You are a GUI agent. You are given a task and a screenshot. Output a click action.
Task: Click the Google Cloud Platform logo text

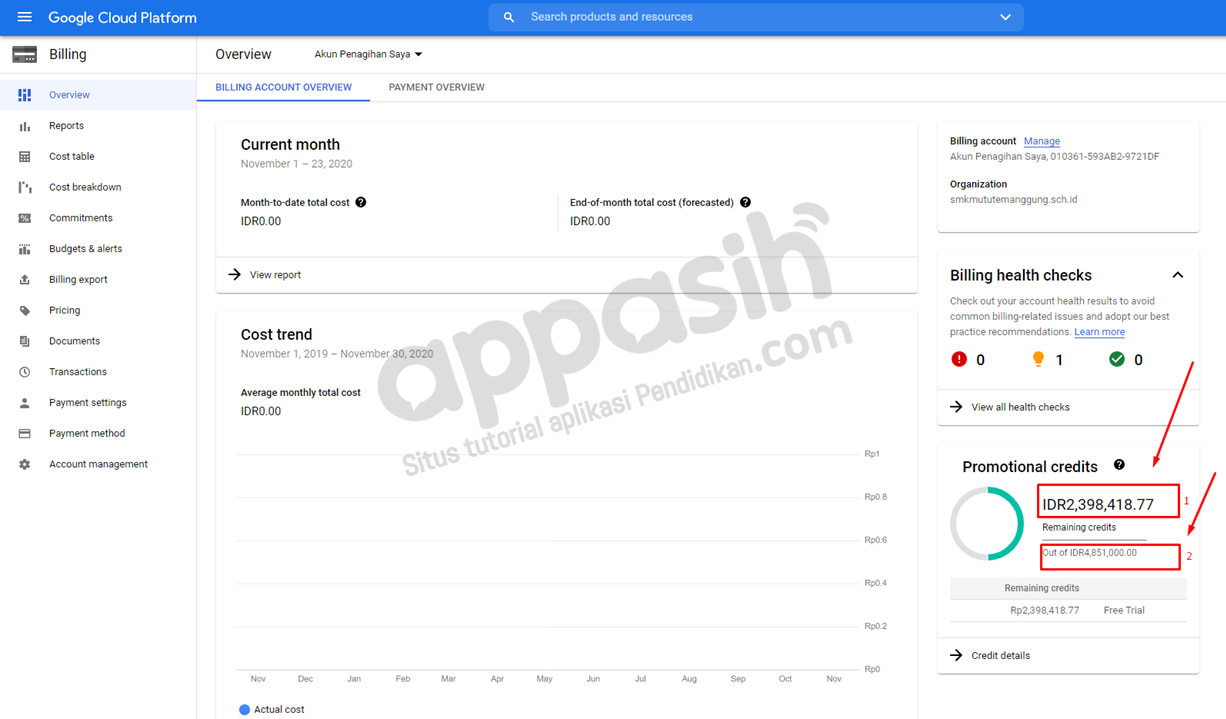(122, 17)
